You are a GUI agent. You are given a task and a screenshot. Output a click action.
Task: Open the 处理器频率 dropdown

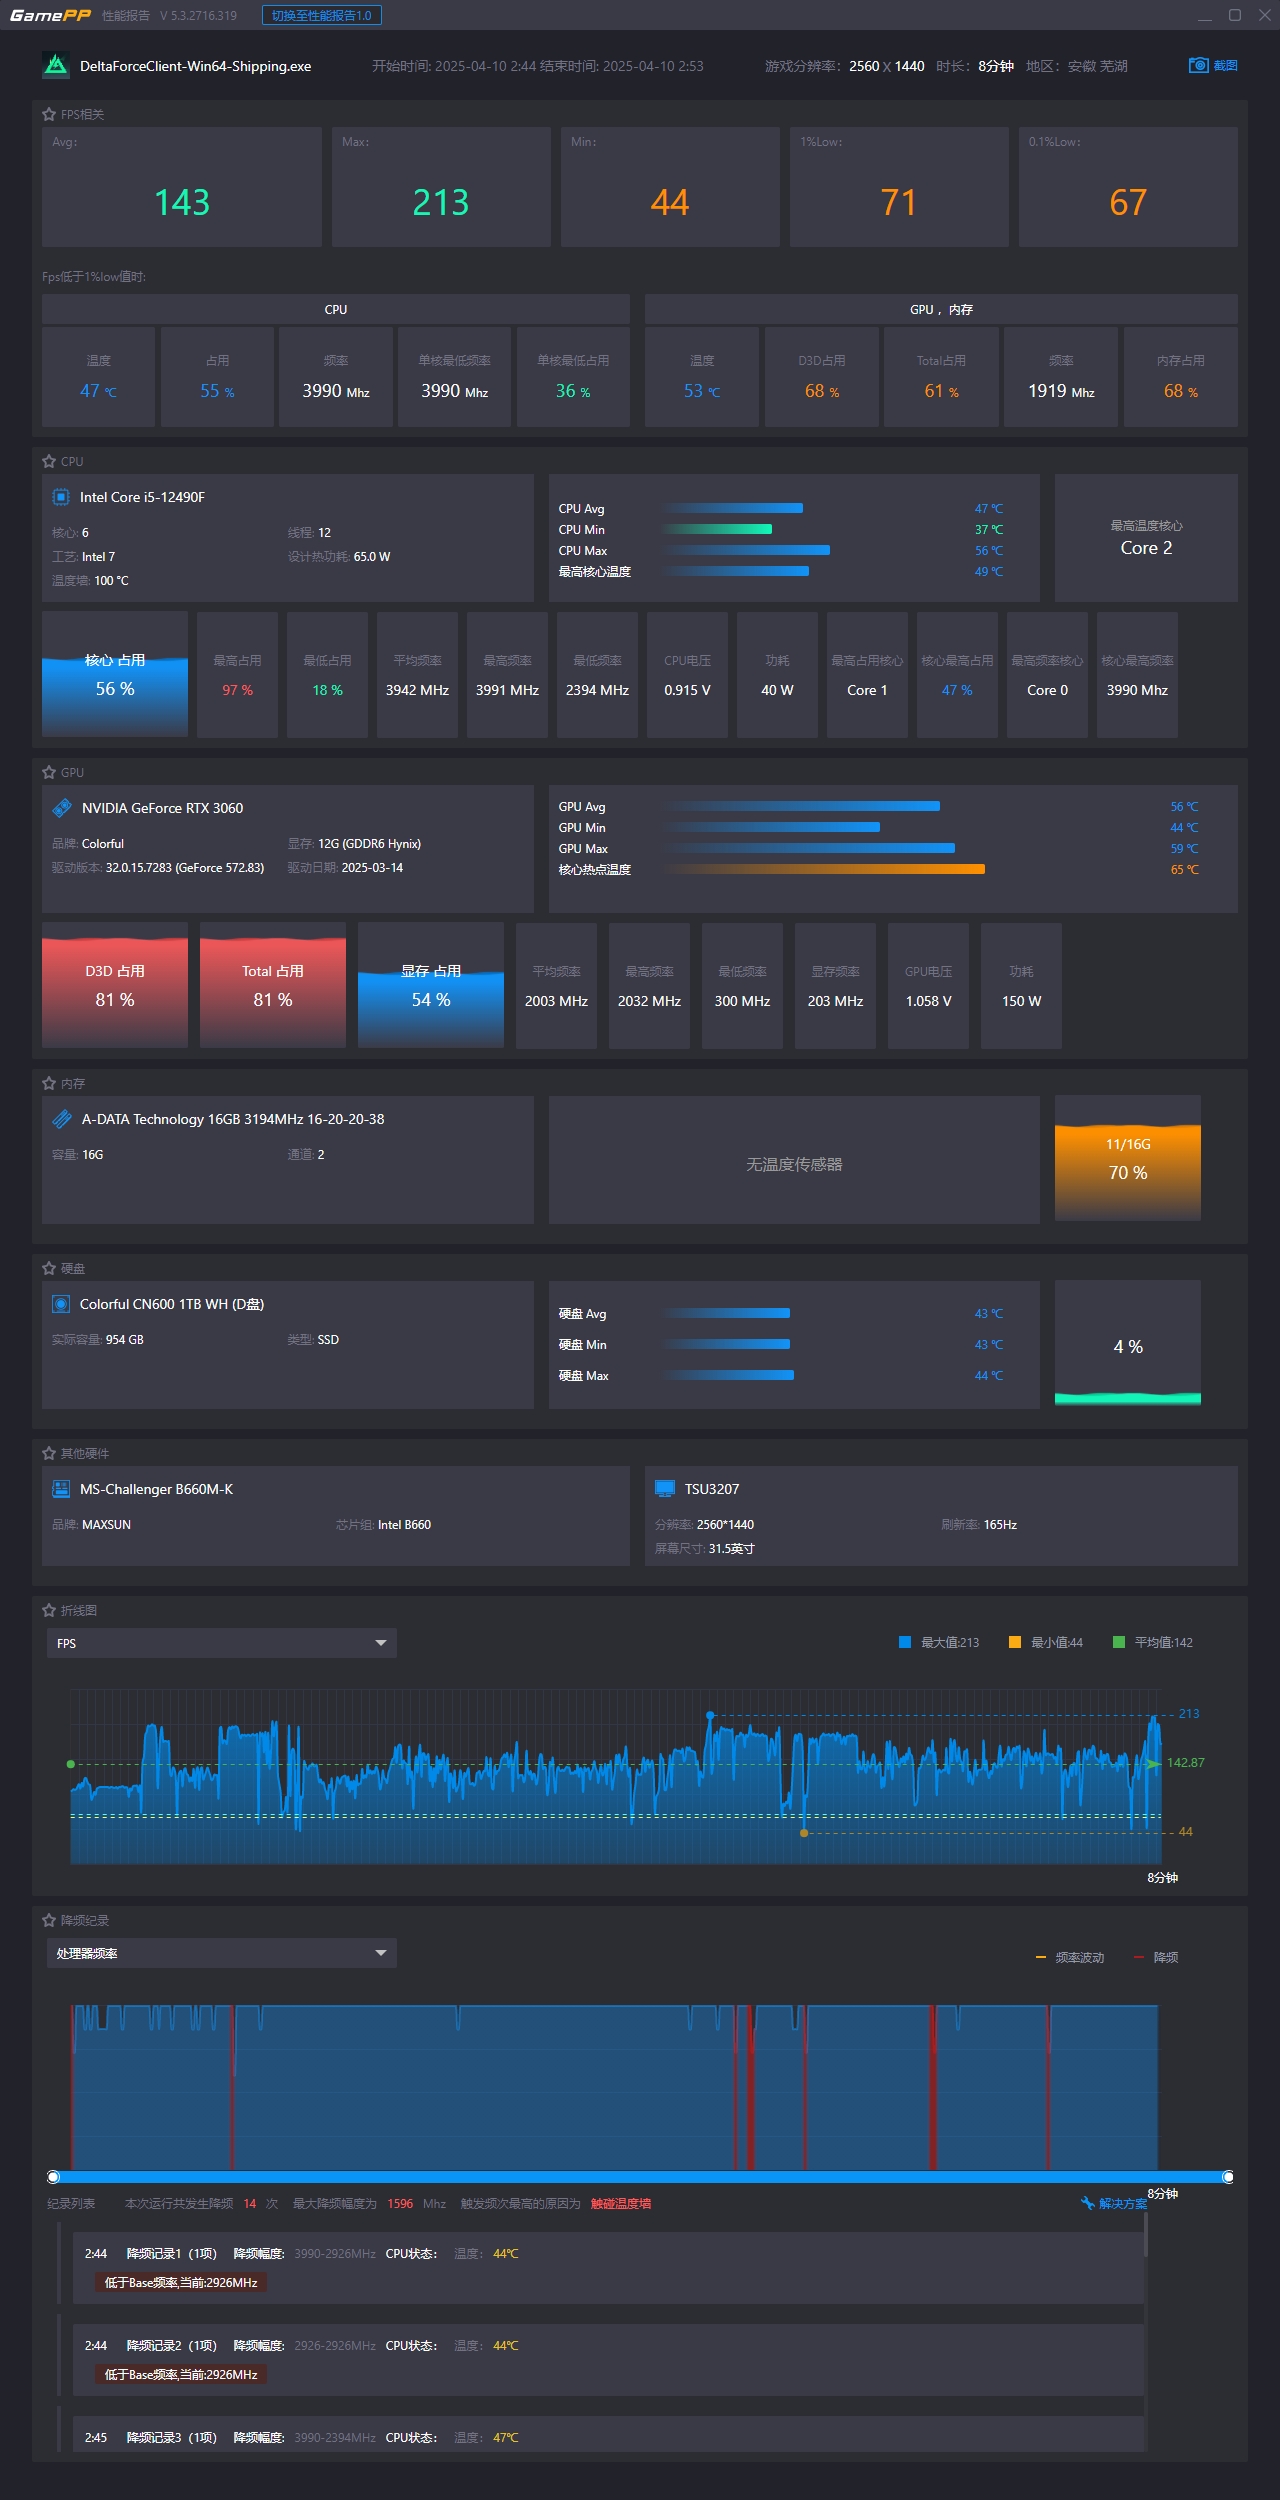221,1953
